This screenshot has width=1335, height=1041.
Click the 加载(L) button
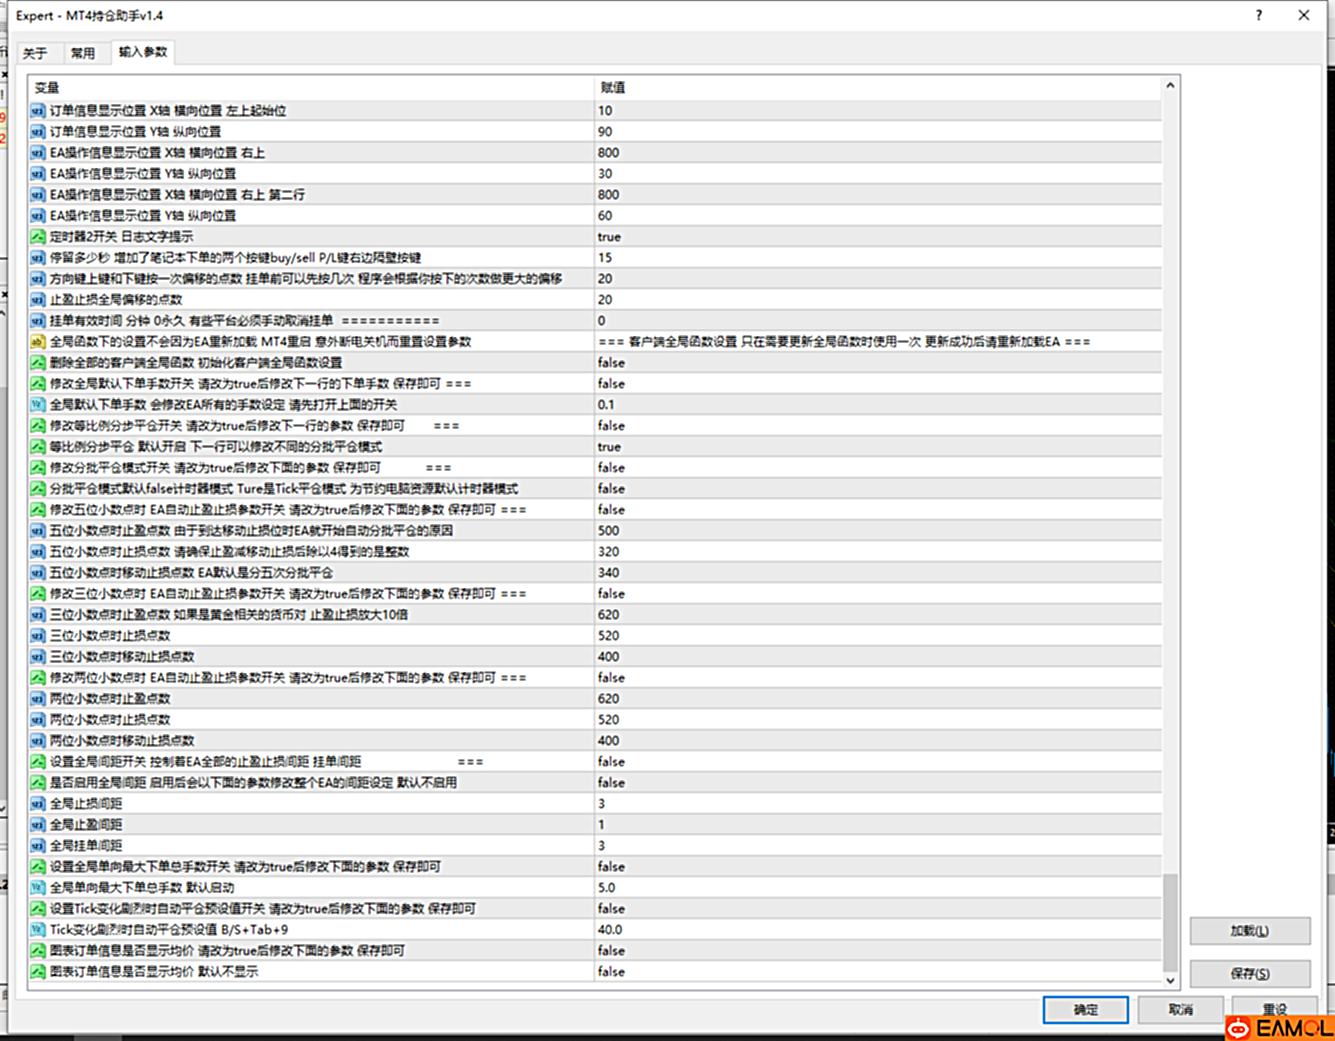(x=1249, y=931)
